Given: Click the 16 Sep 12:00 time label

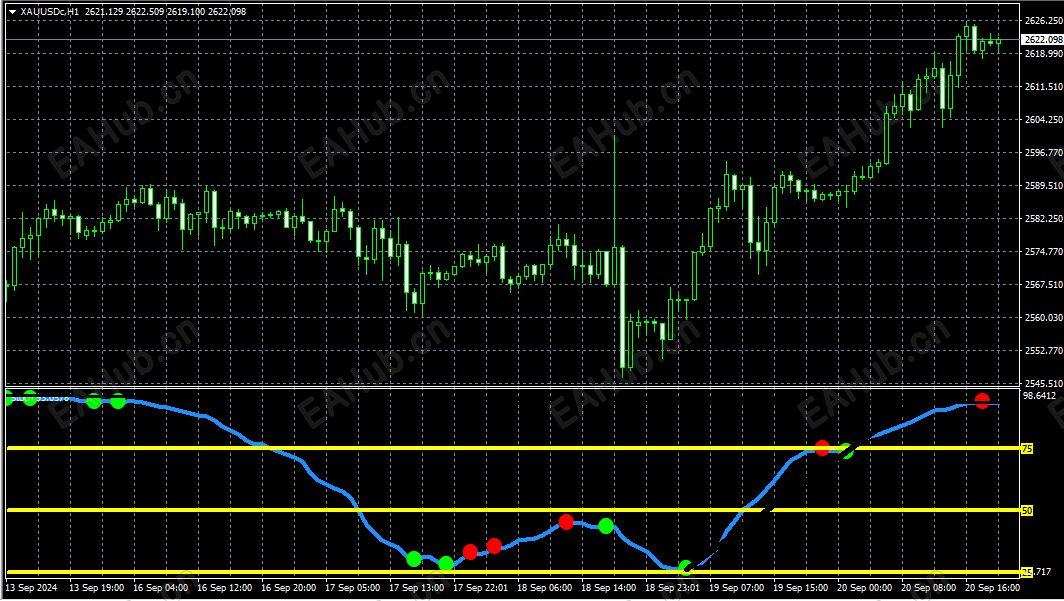Looking at the screenshot, I should tap(225, 587).
